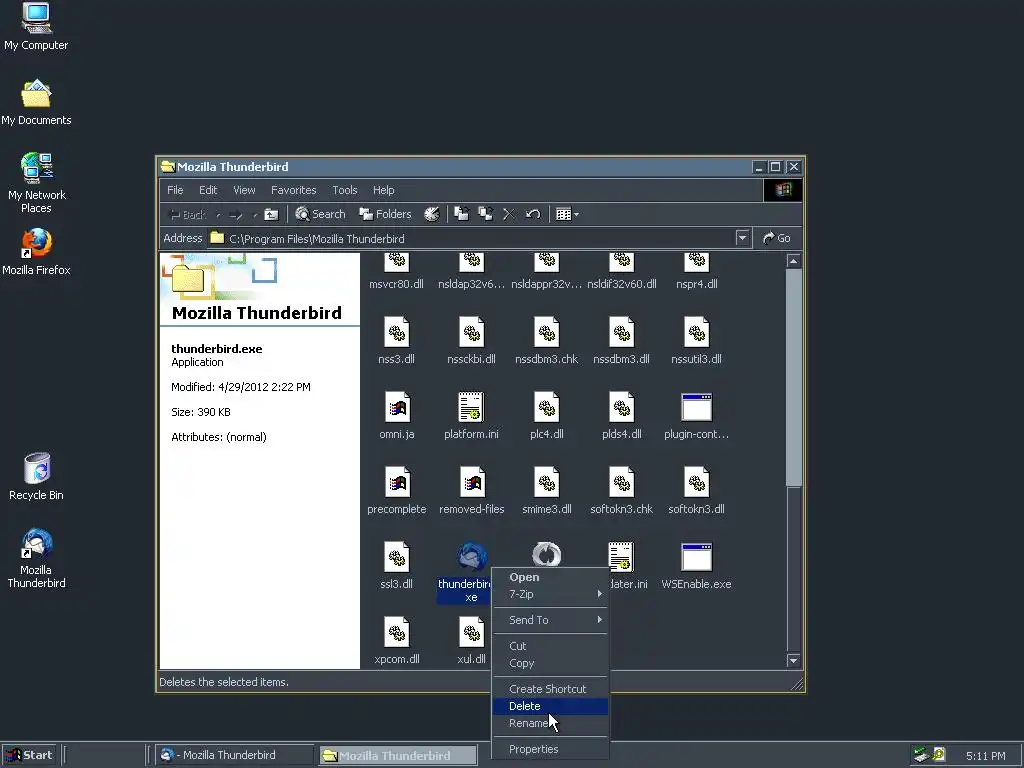Select the ssl3.dll file icon

[396, 557]
